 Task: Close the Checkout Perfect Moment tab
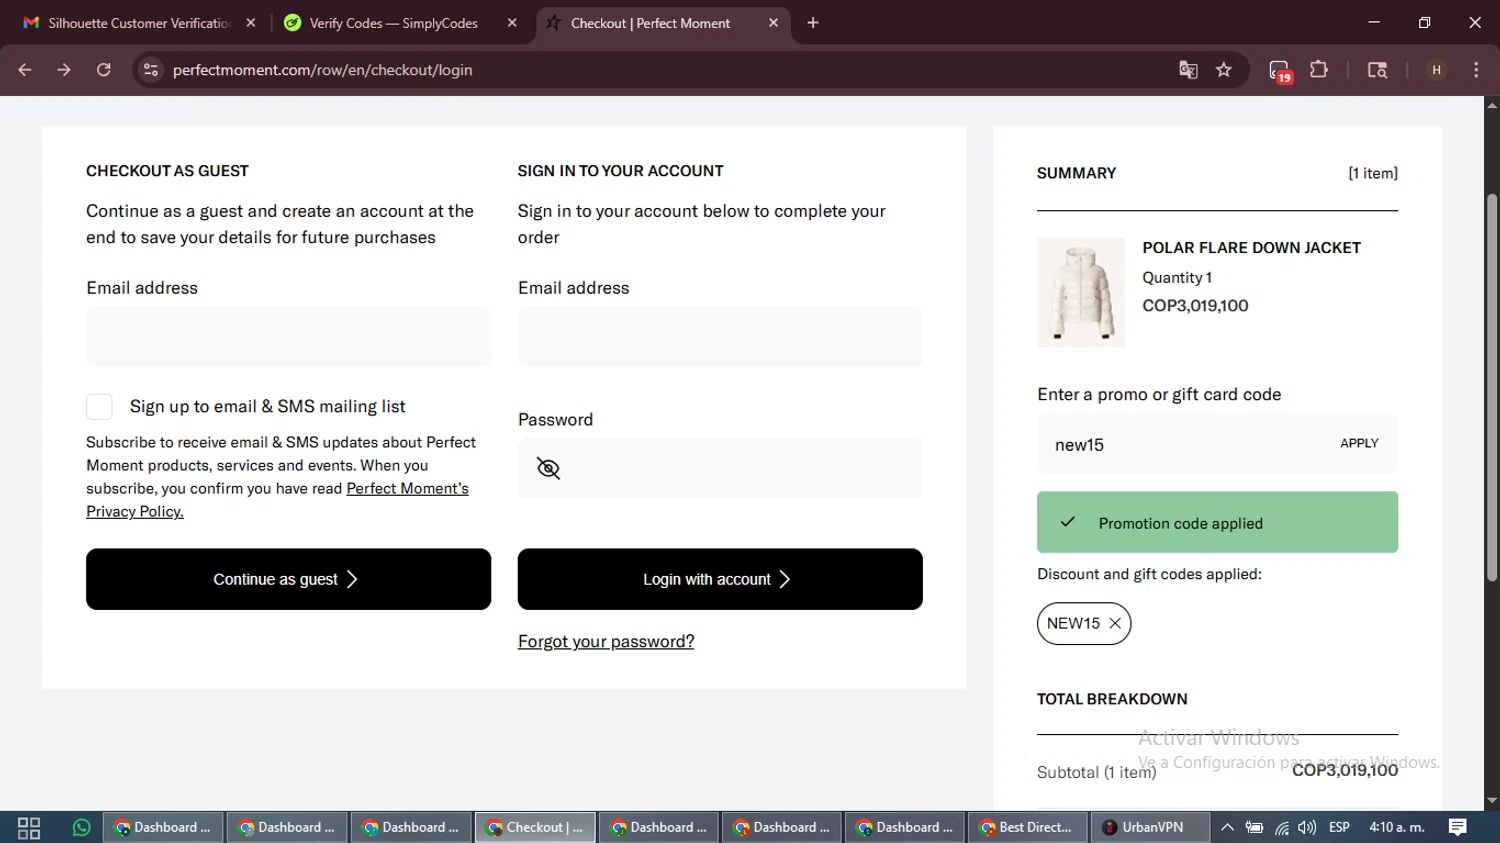773,23
